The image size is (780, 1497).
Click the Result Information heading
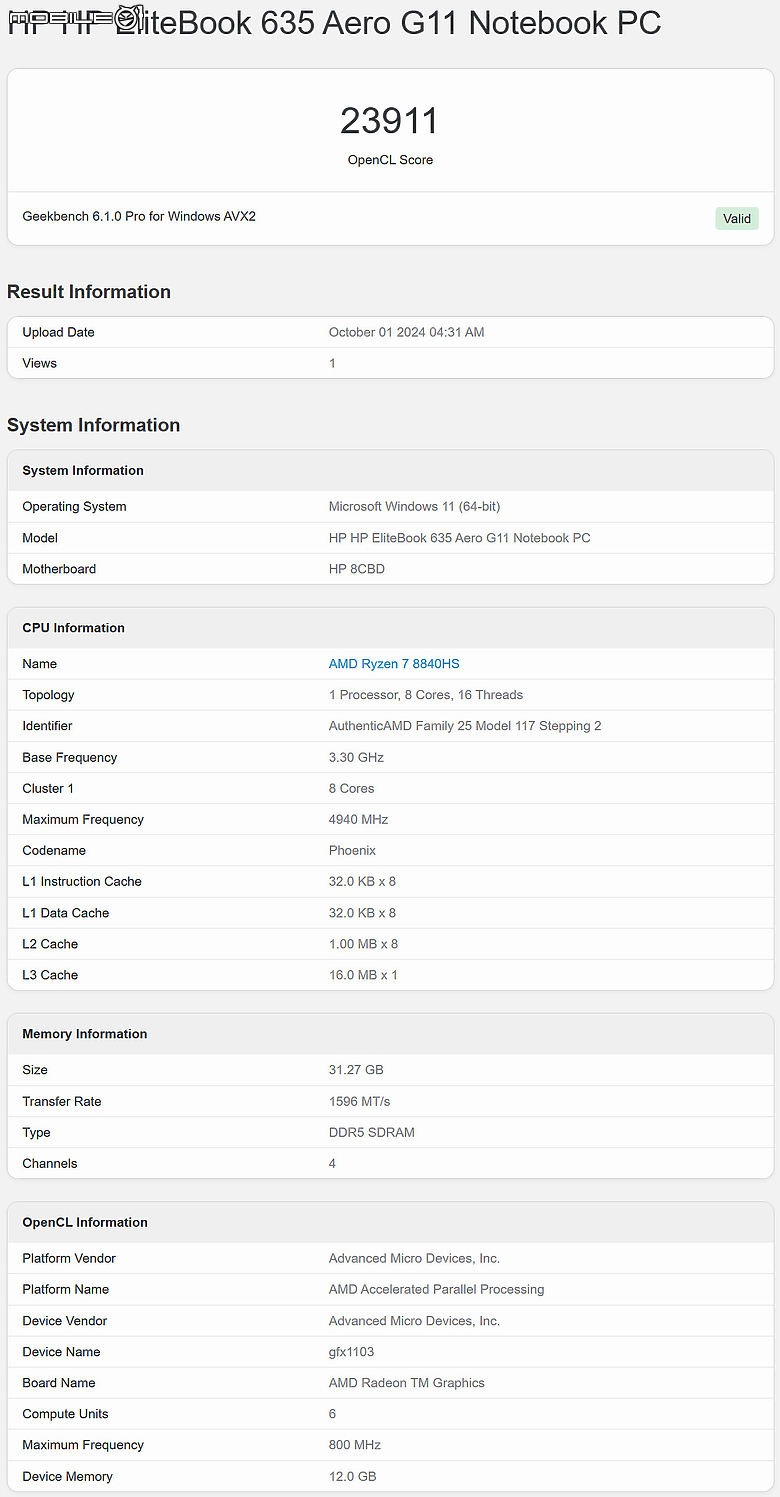(x=89, y=292)
